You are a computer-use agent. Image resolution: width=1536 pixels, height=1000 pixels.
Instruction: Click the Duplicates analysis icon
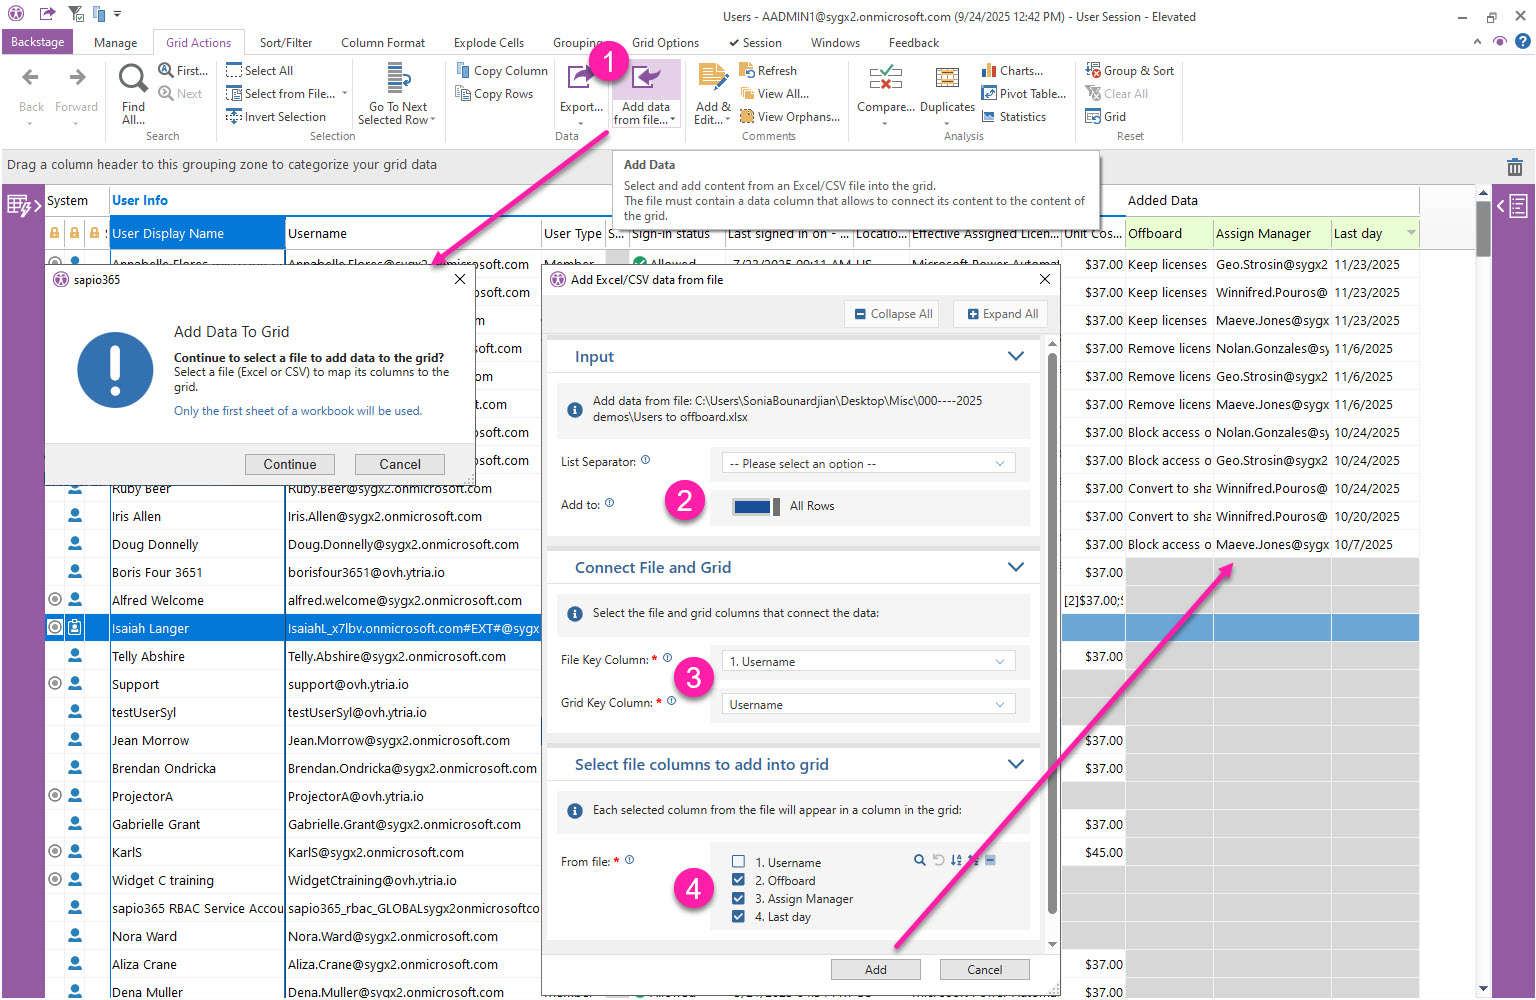[x=946, y=79]
